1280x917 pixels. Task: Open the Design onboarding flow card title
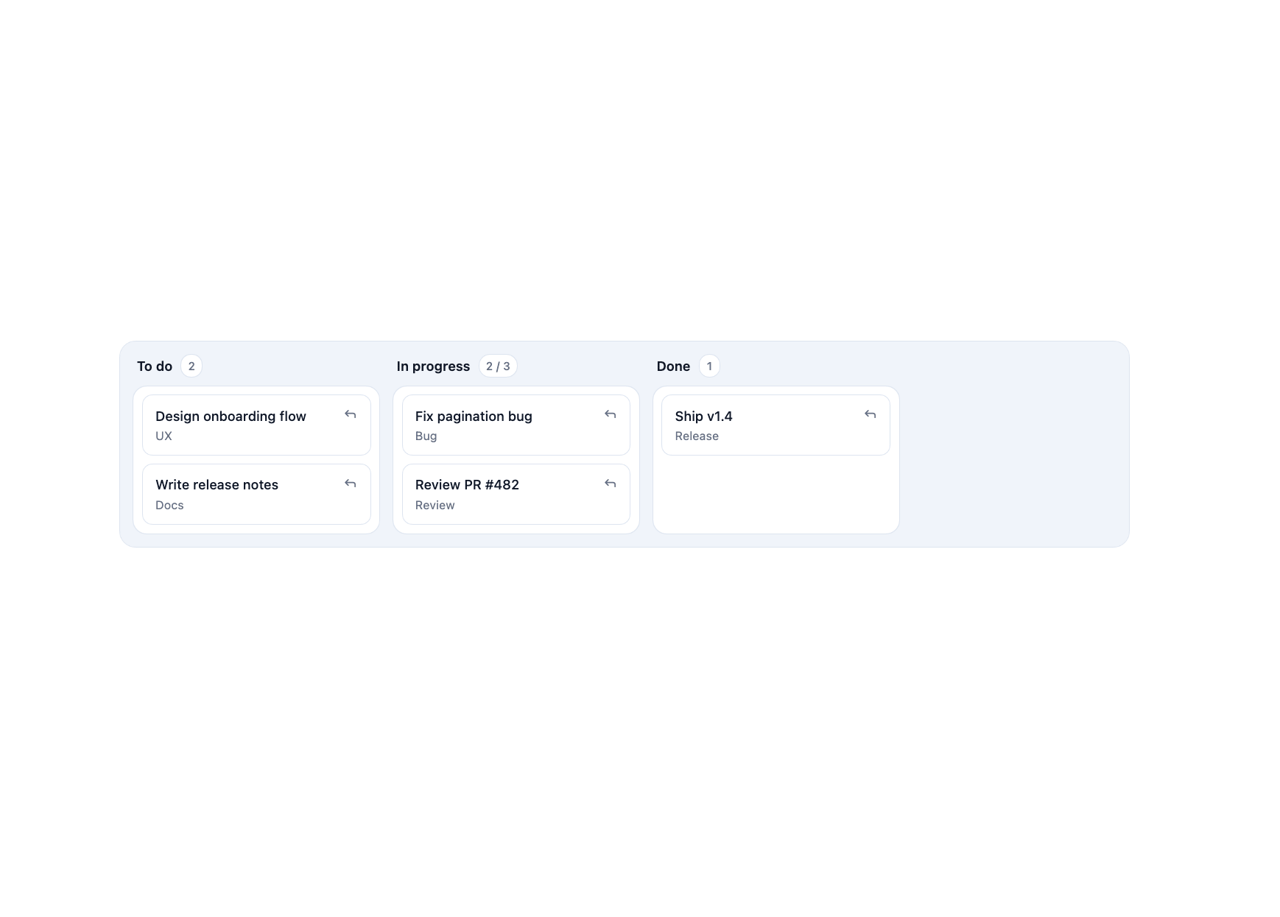pos(231,416)
